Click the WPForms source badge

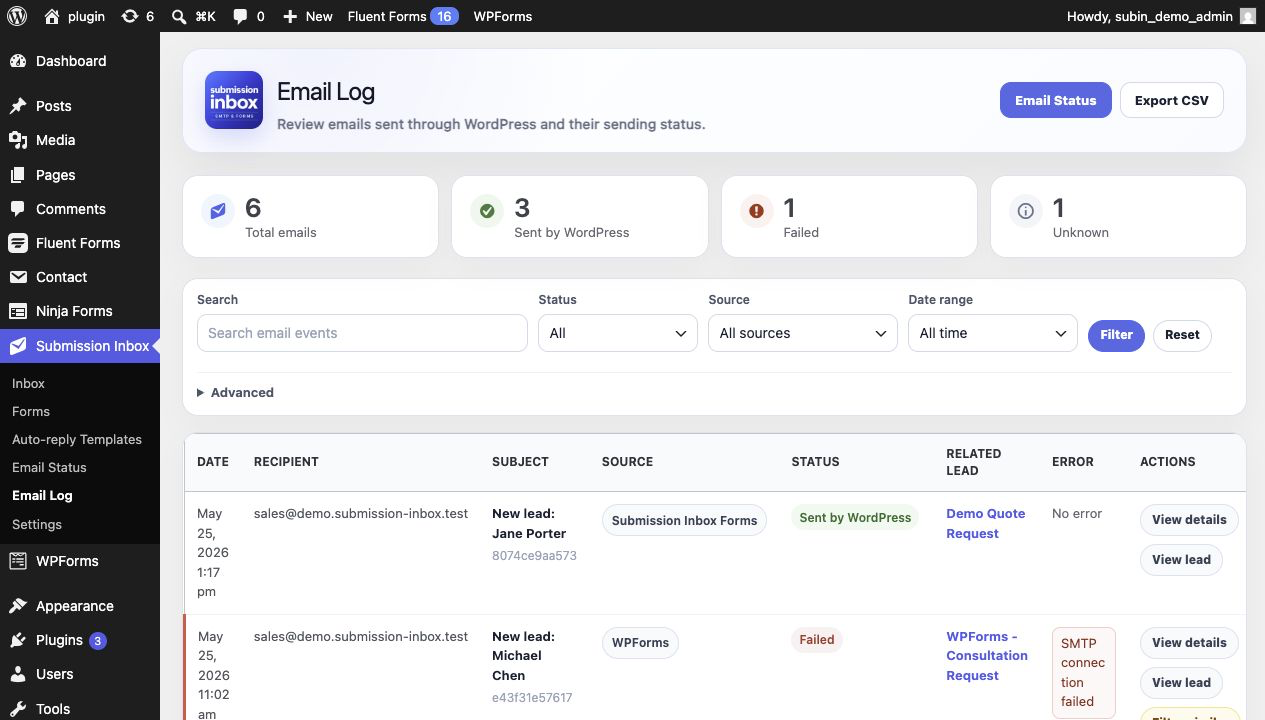coord(640,642)
